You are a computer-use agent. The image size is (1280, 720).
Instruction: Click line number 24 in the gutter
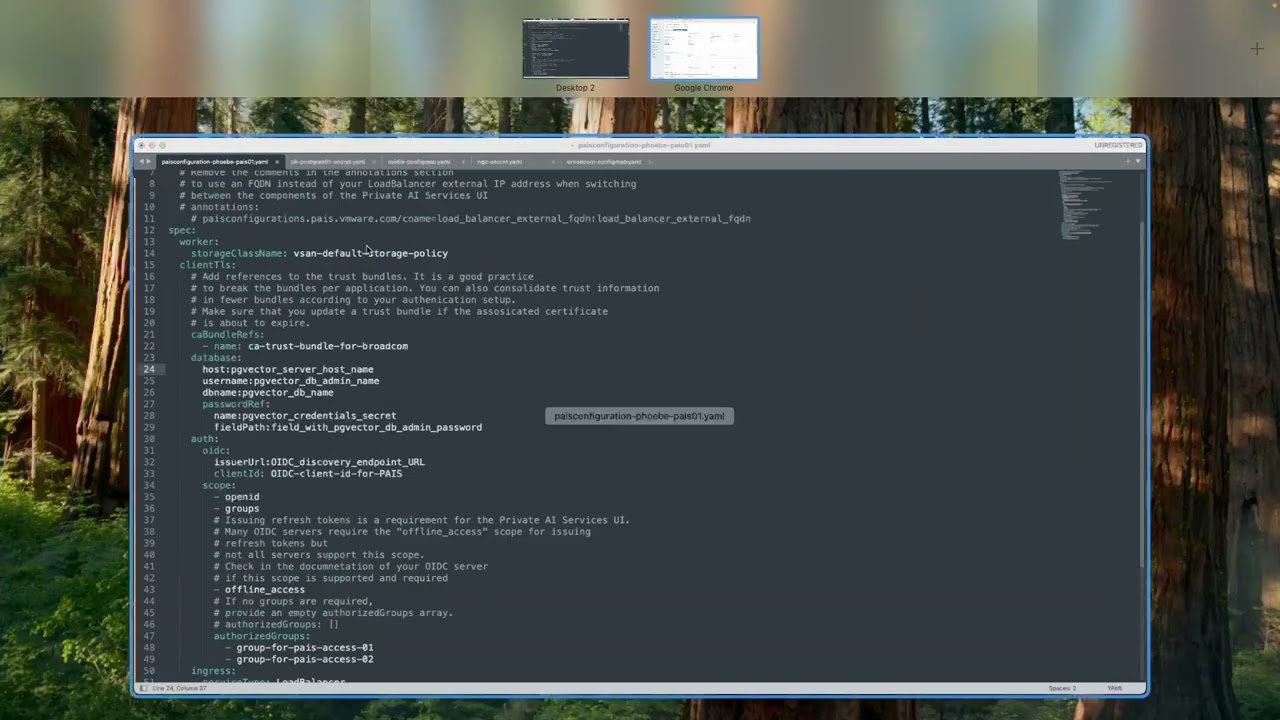point(149,369)
